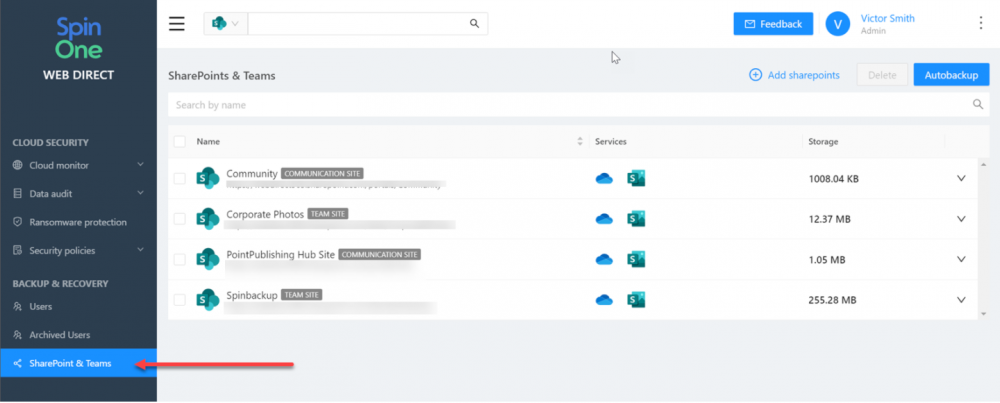Open Archived Users in sidebar
The height and width of the screenshot is (403, 1000).
tap(78, 335)
